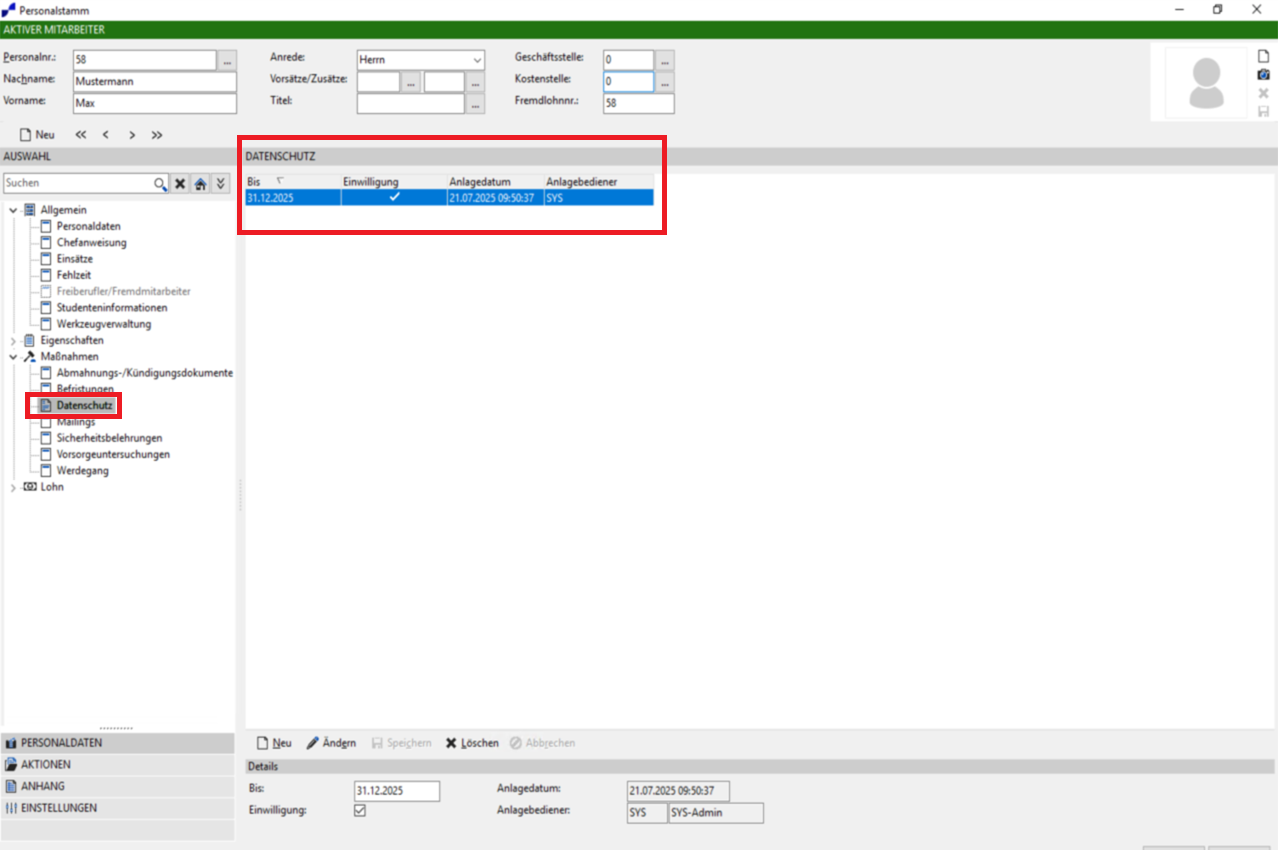
Task: Click the Einwilligung checkmark in the table row
Action: (394, 198)
